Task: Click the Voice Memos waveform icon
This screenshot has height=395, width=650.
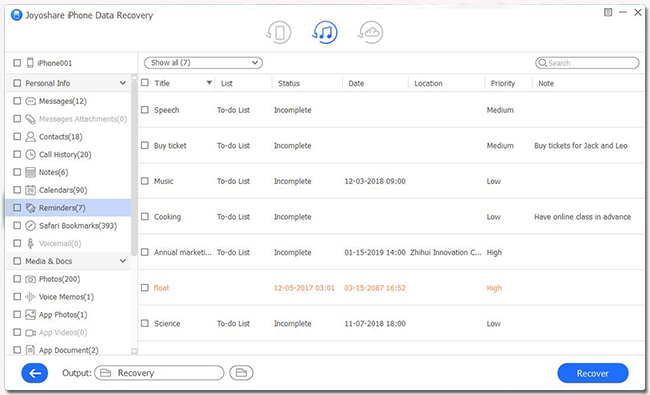Action: coord(30,297)
